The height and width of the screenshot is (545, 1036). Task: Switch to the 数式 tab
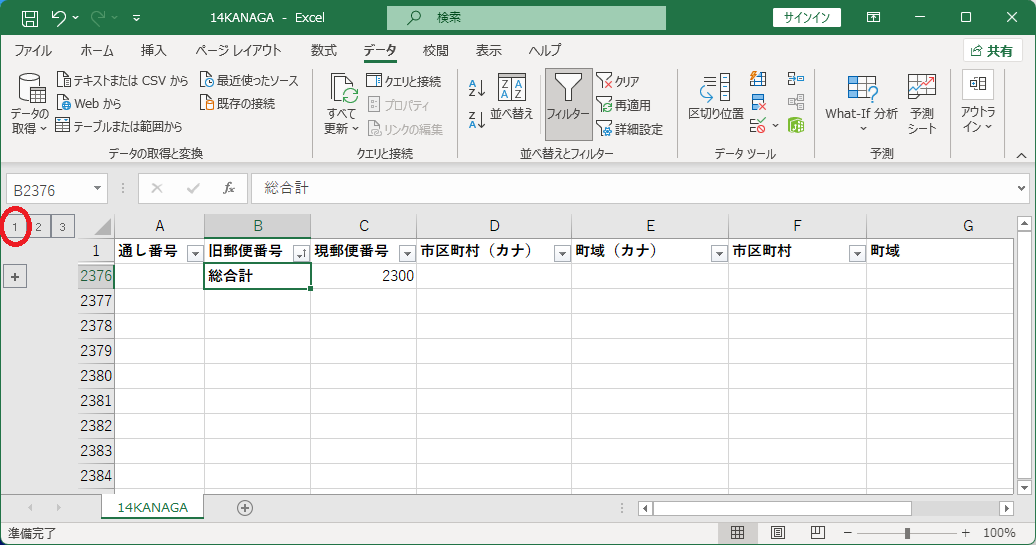pos(324,50)
